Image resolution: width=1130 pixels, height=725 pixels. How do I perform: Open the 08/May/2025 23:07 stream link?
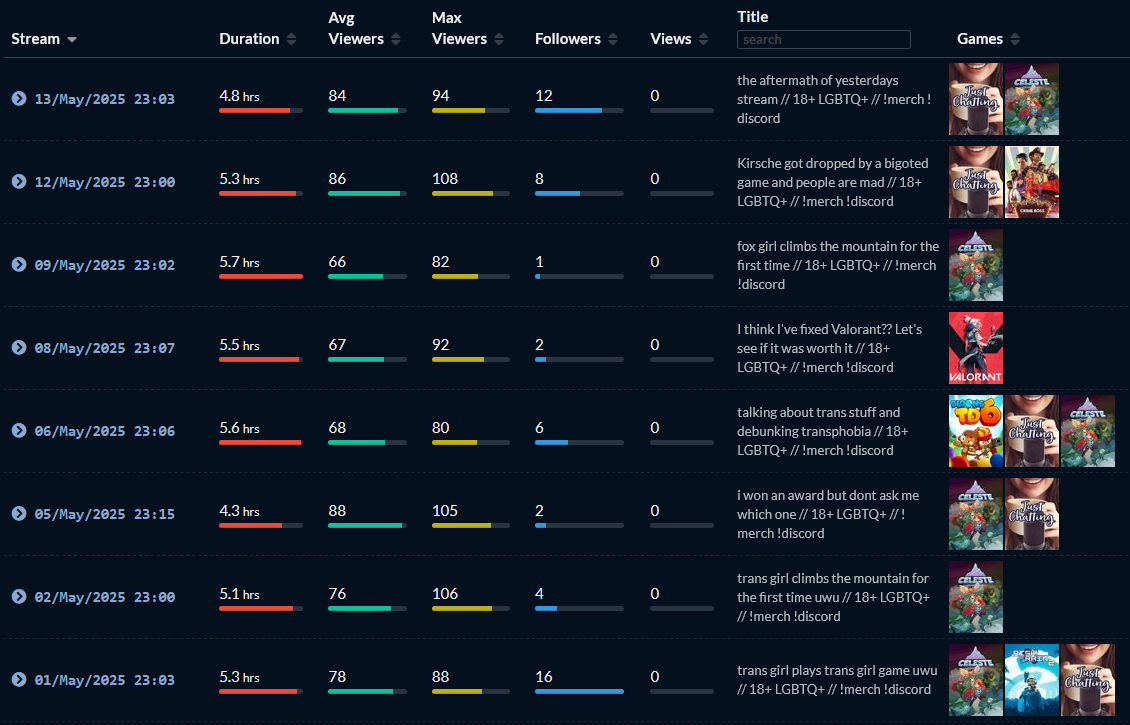click(x=104, y=348)
